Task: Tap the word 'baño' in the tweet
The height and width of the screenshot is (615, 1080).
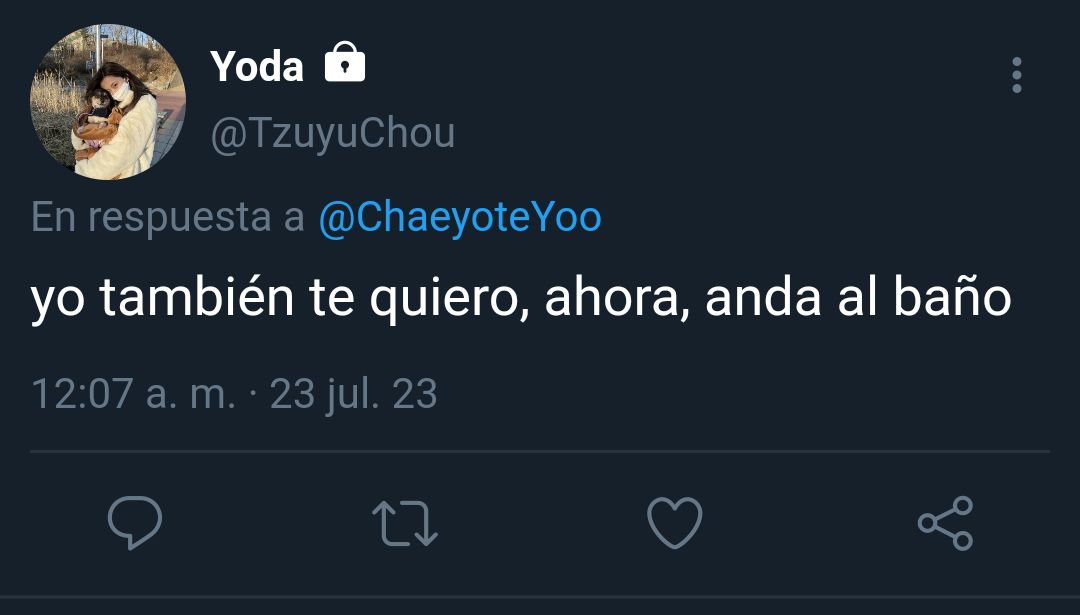Action: tap(952, 296)
